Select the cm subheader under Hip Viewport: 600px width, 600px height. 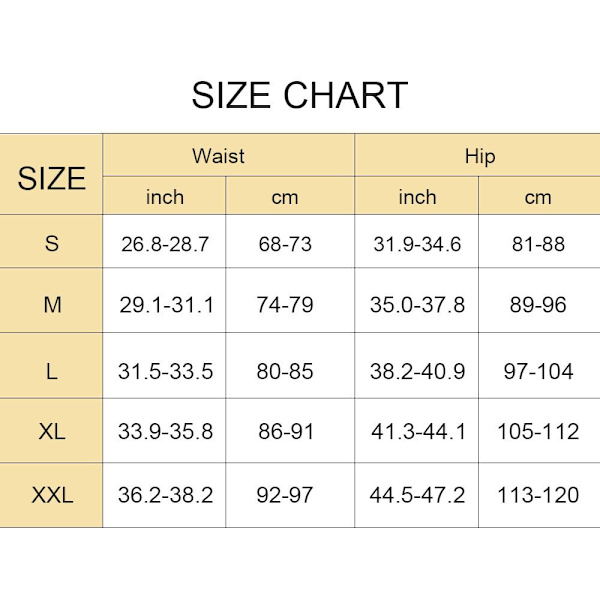pos(538,197)
